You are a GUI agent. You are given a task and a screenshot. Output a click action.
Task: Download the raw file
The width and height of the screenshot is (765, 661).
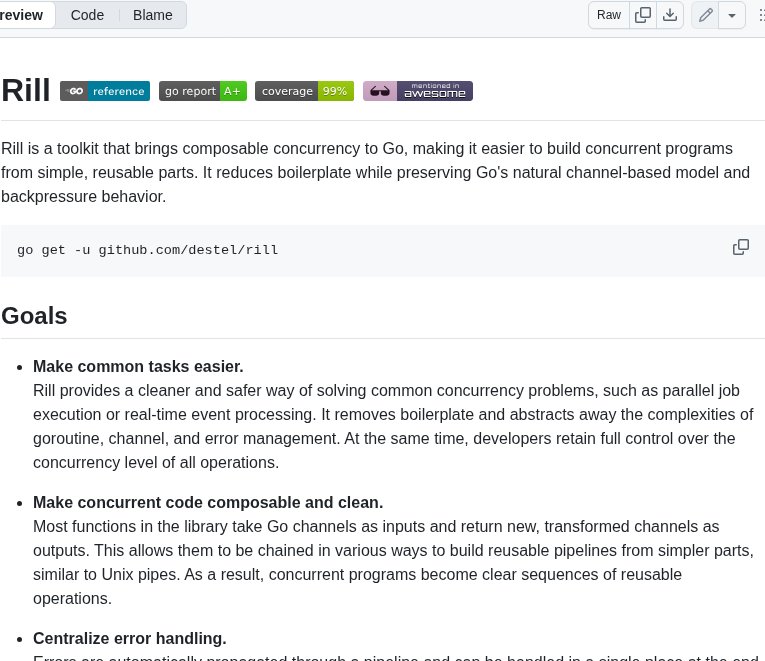tap(669, 15)
